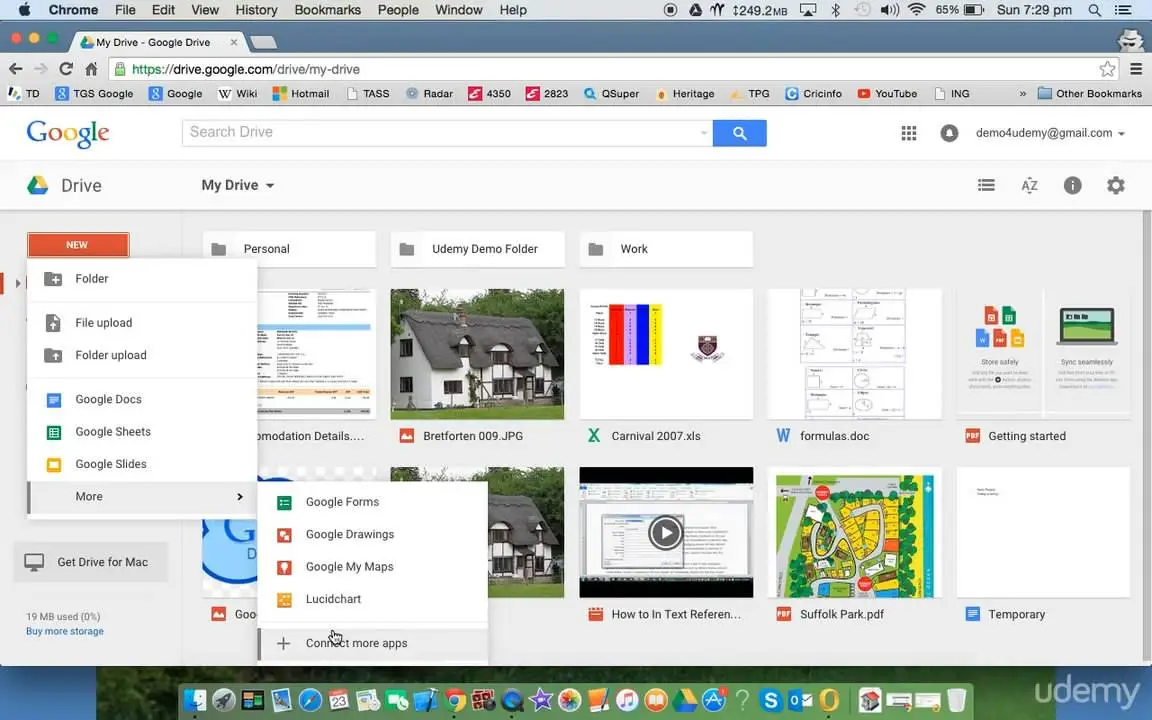Viewport: 1152px width, 720px height.
Task: Click the Google Drive logo icon
Action: [37, 185]
